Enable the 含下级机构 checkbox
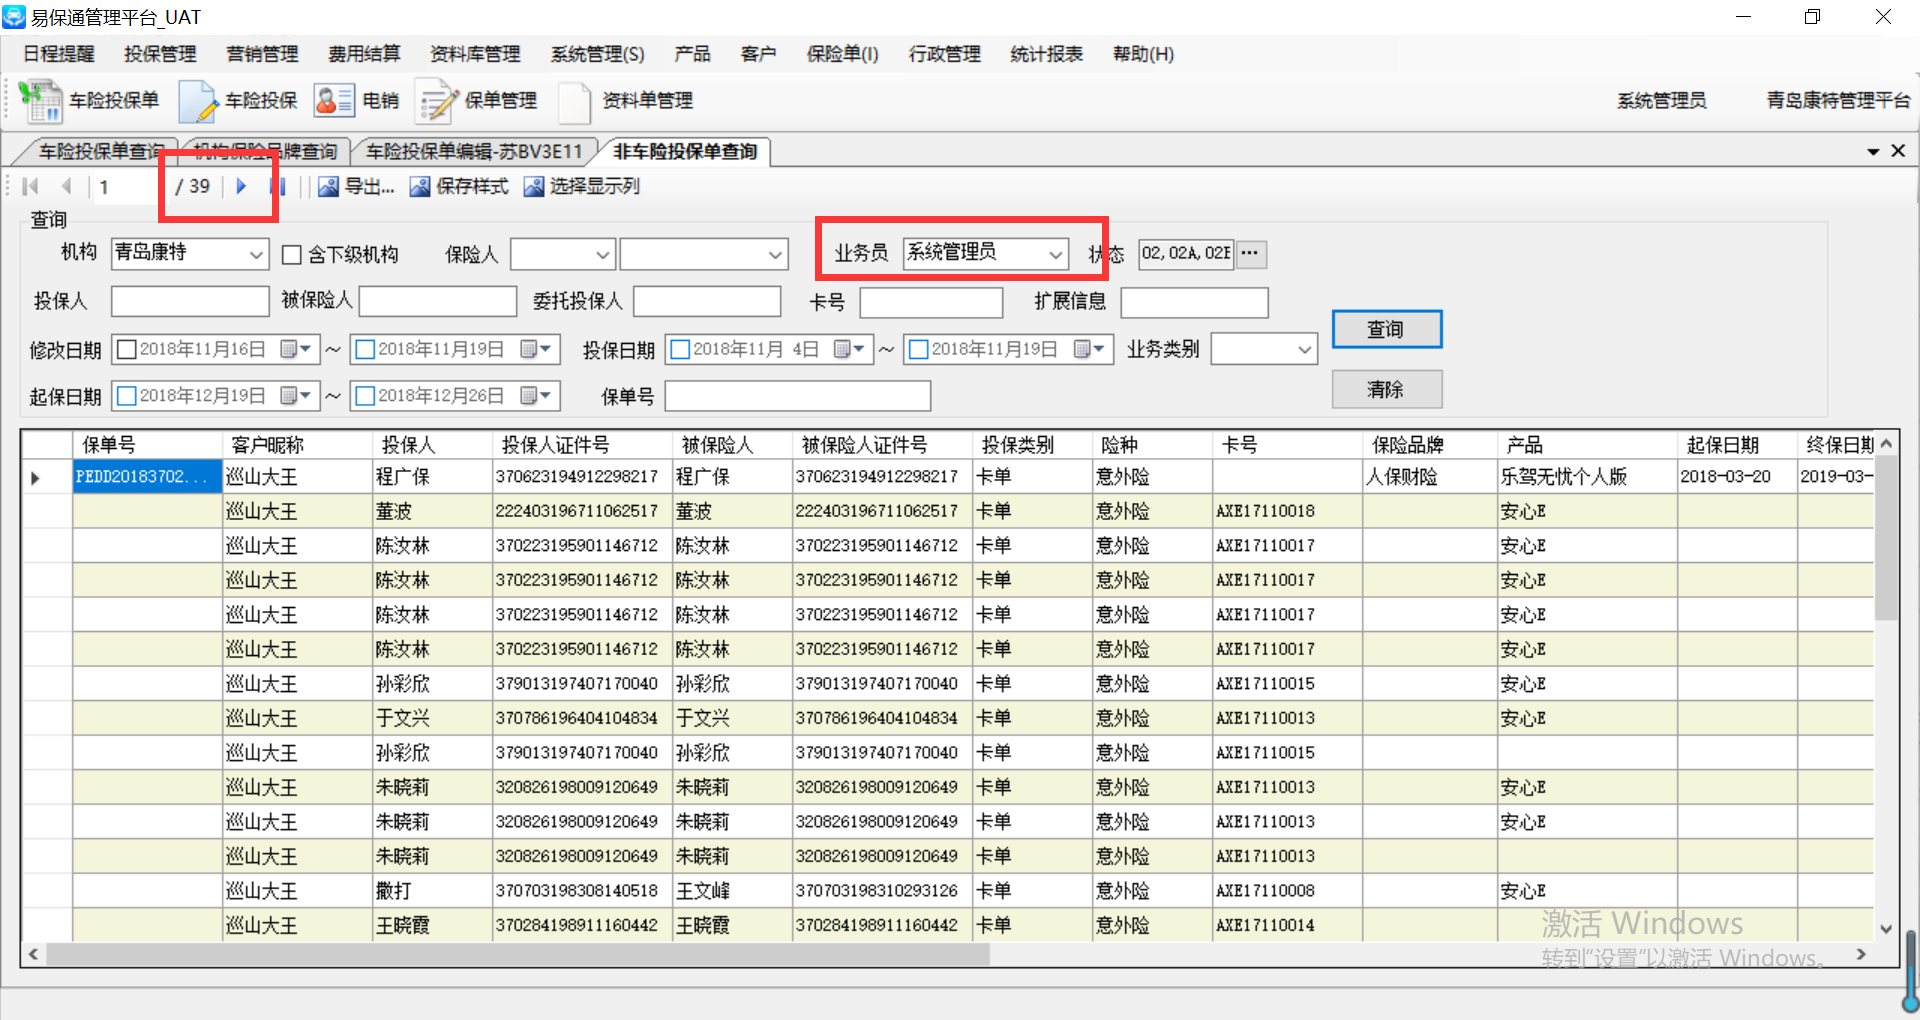 coord(292,255)
